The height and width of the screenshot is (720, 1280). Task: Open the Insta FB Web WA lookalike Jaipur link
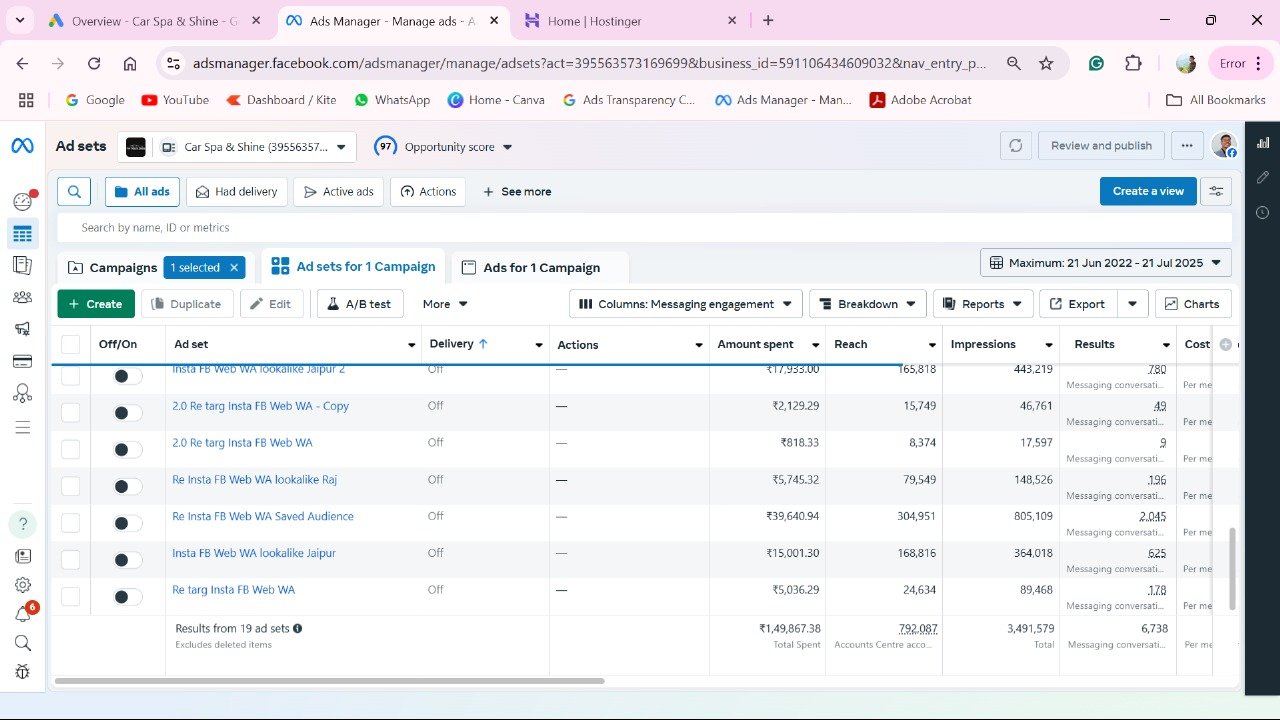(254, 553)
